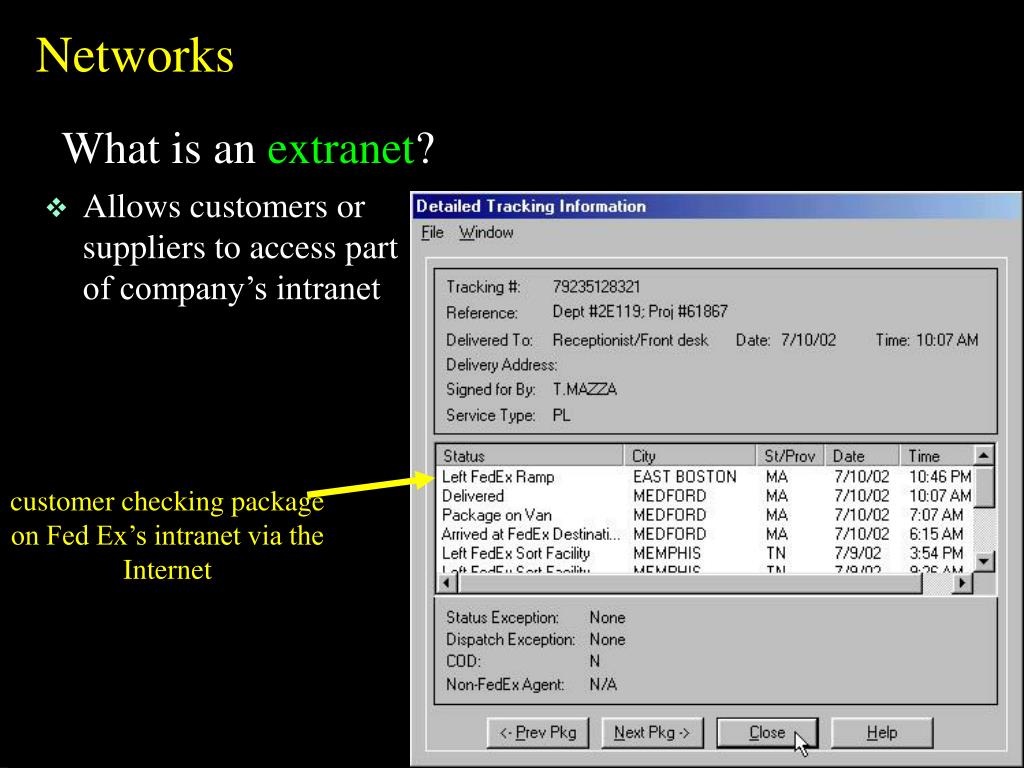
Task: Click Receptionist/Front desk value
Action: click(x=630, y=340)
